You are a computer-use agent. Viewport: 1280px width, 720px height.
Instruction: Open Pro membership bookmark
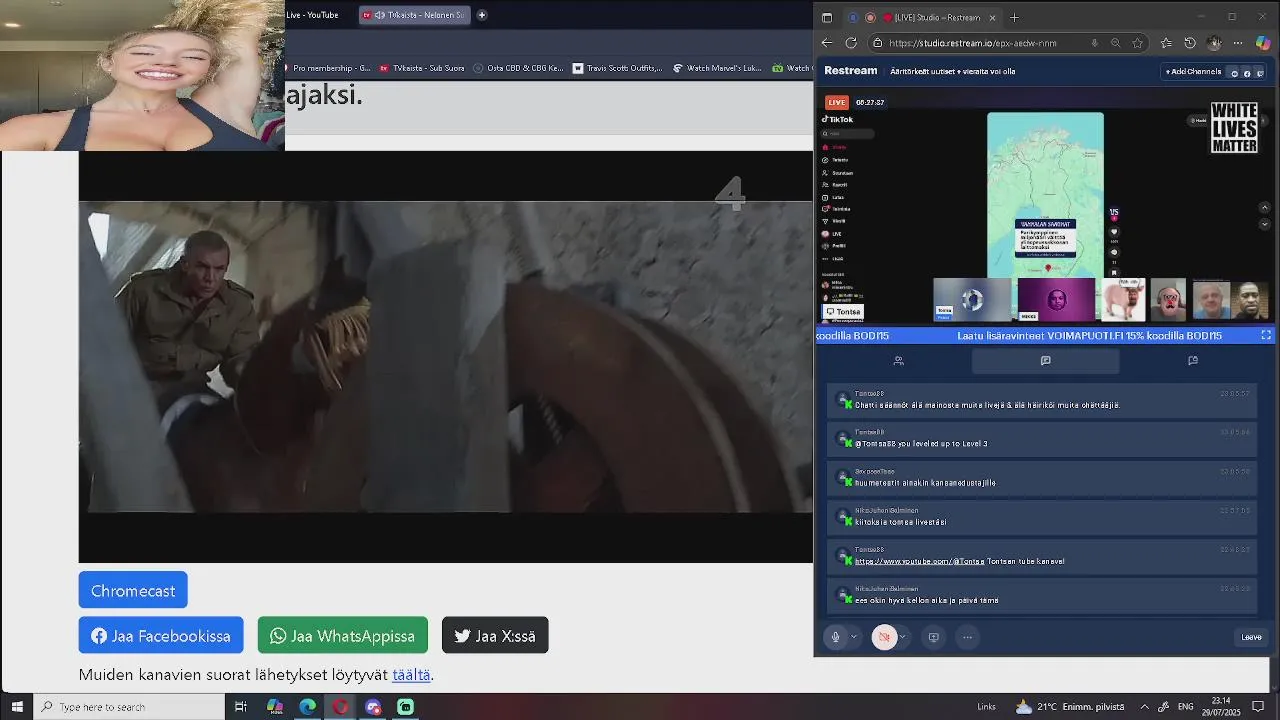[329, 68]
